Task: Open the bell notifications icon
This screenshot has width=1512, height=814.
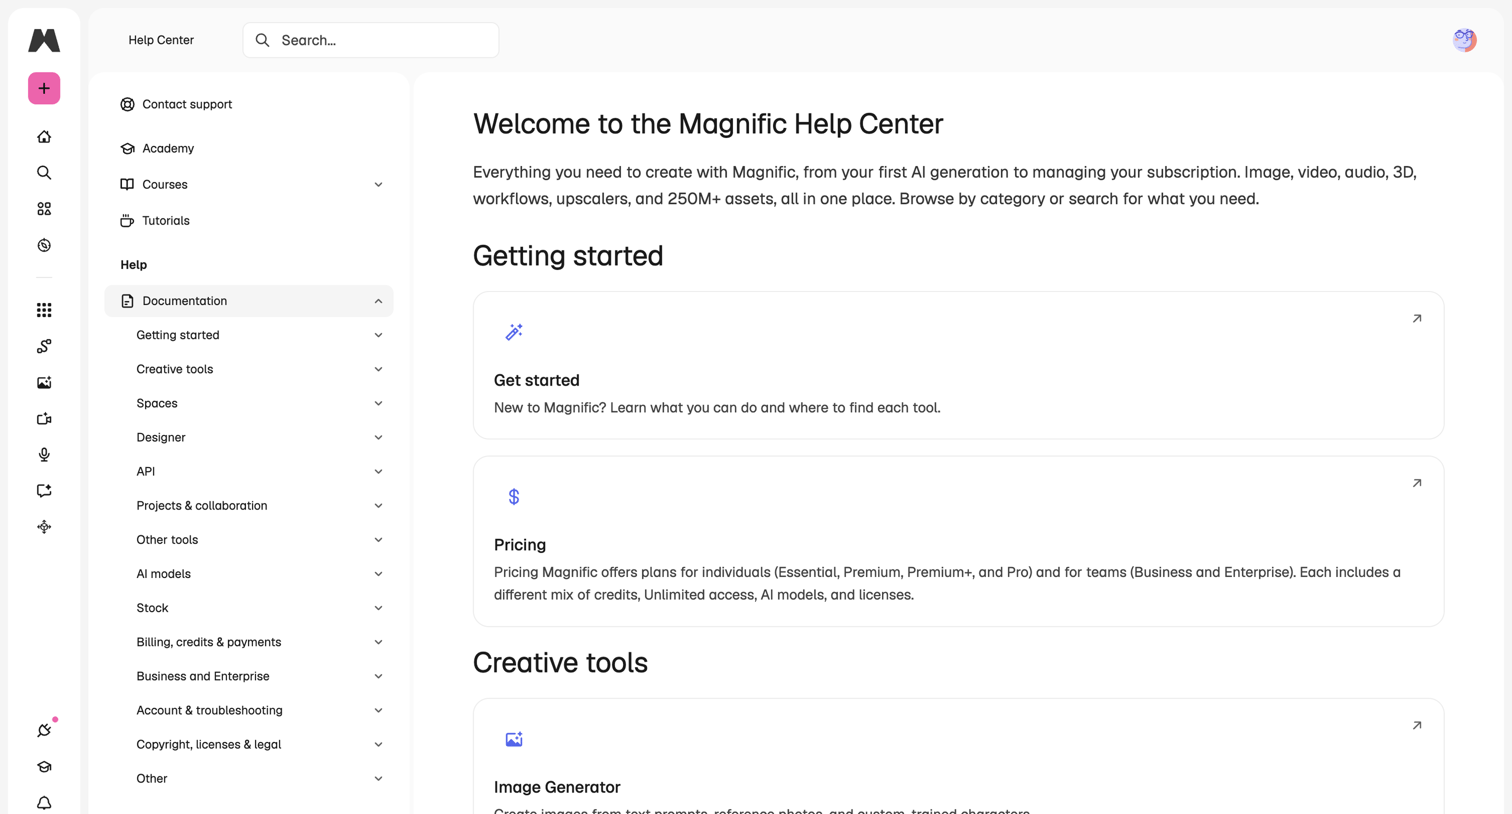Action: tap(44, 803)
